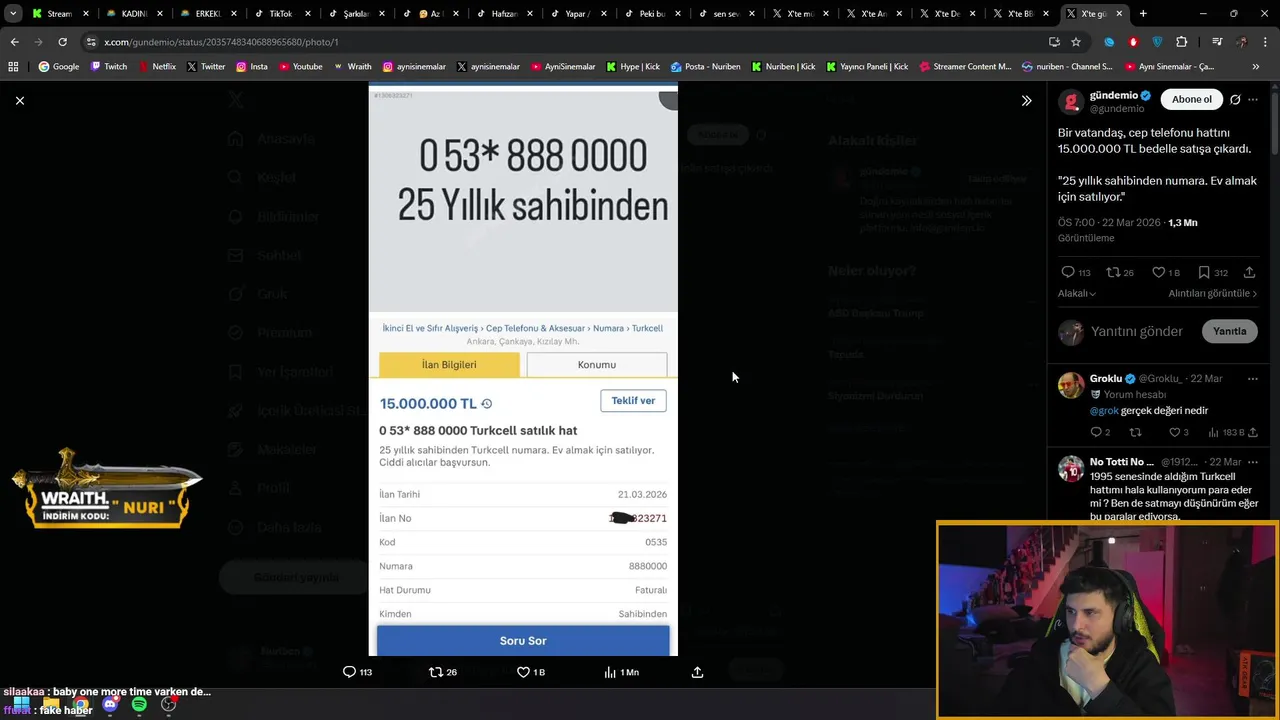Expand the Alakalı sort dropdown
This screenshot has height=720, width=1280.
pos(1077,293)
